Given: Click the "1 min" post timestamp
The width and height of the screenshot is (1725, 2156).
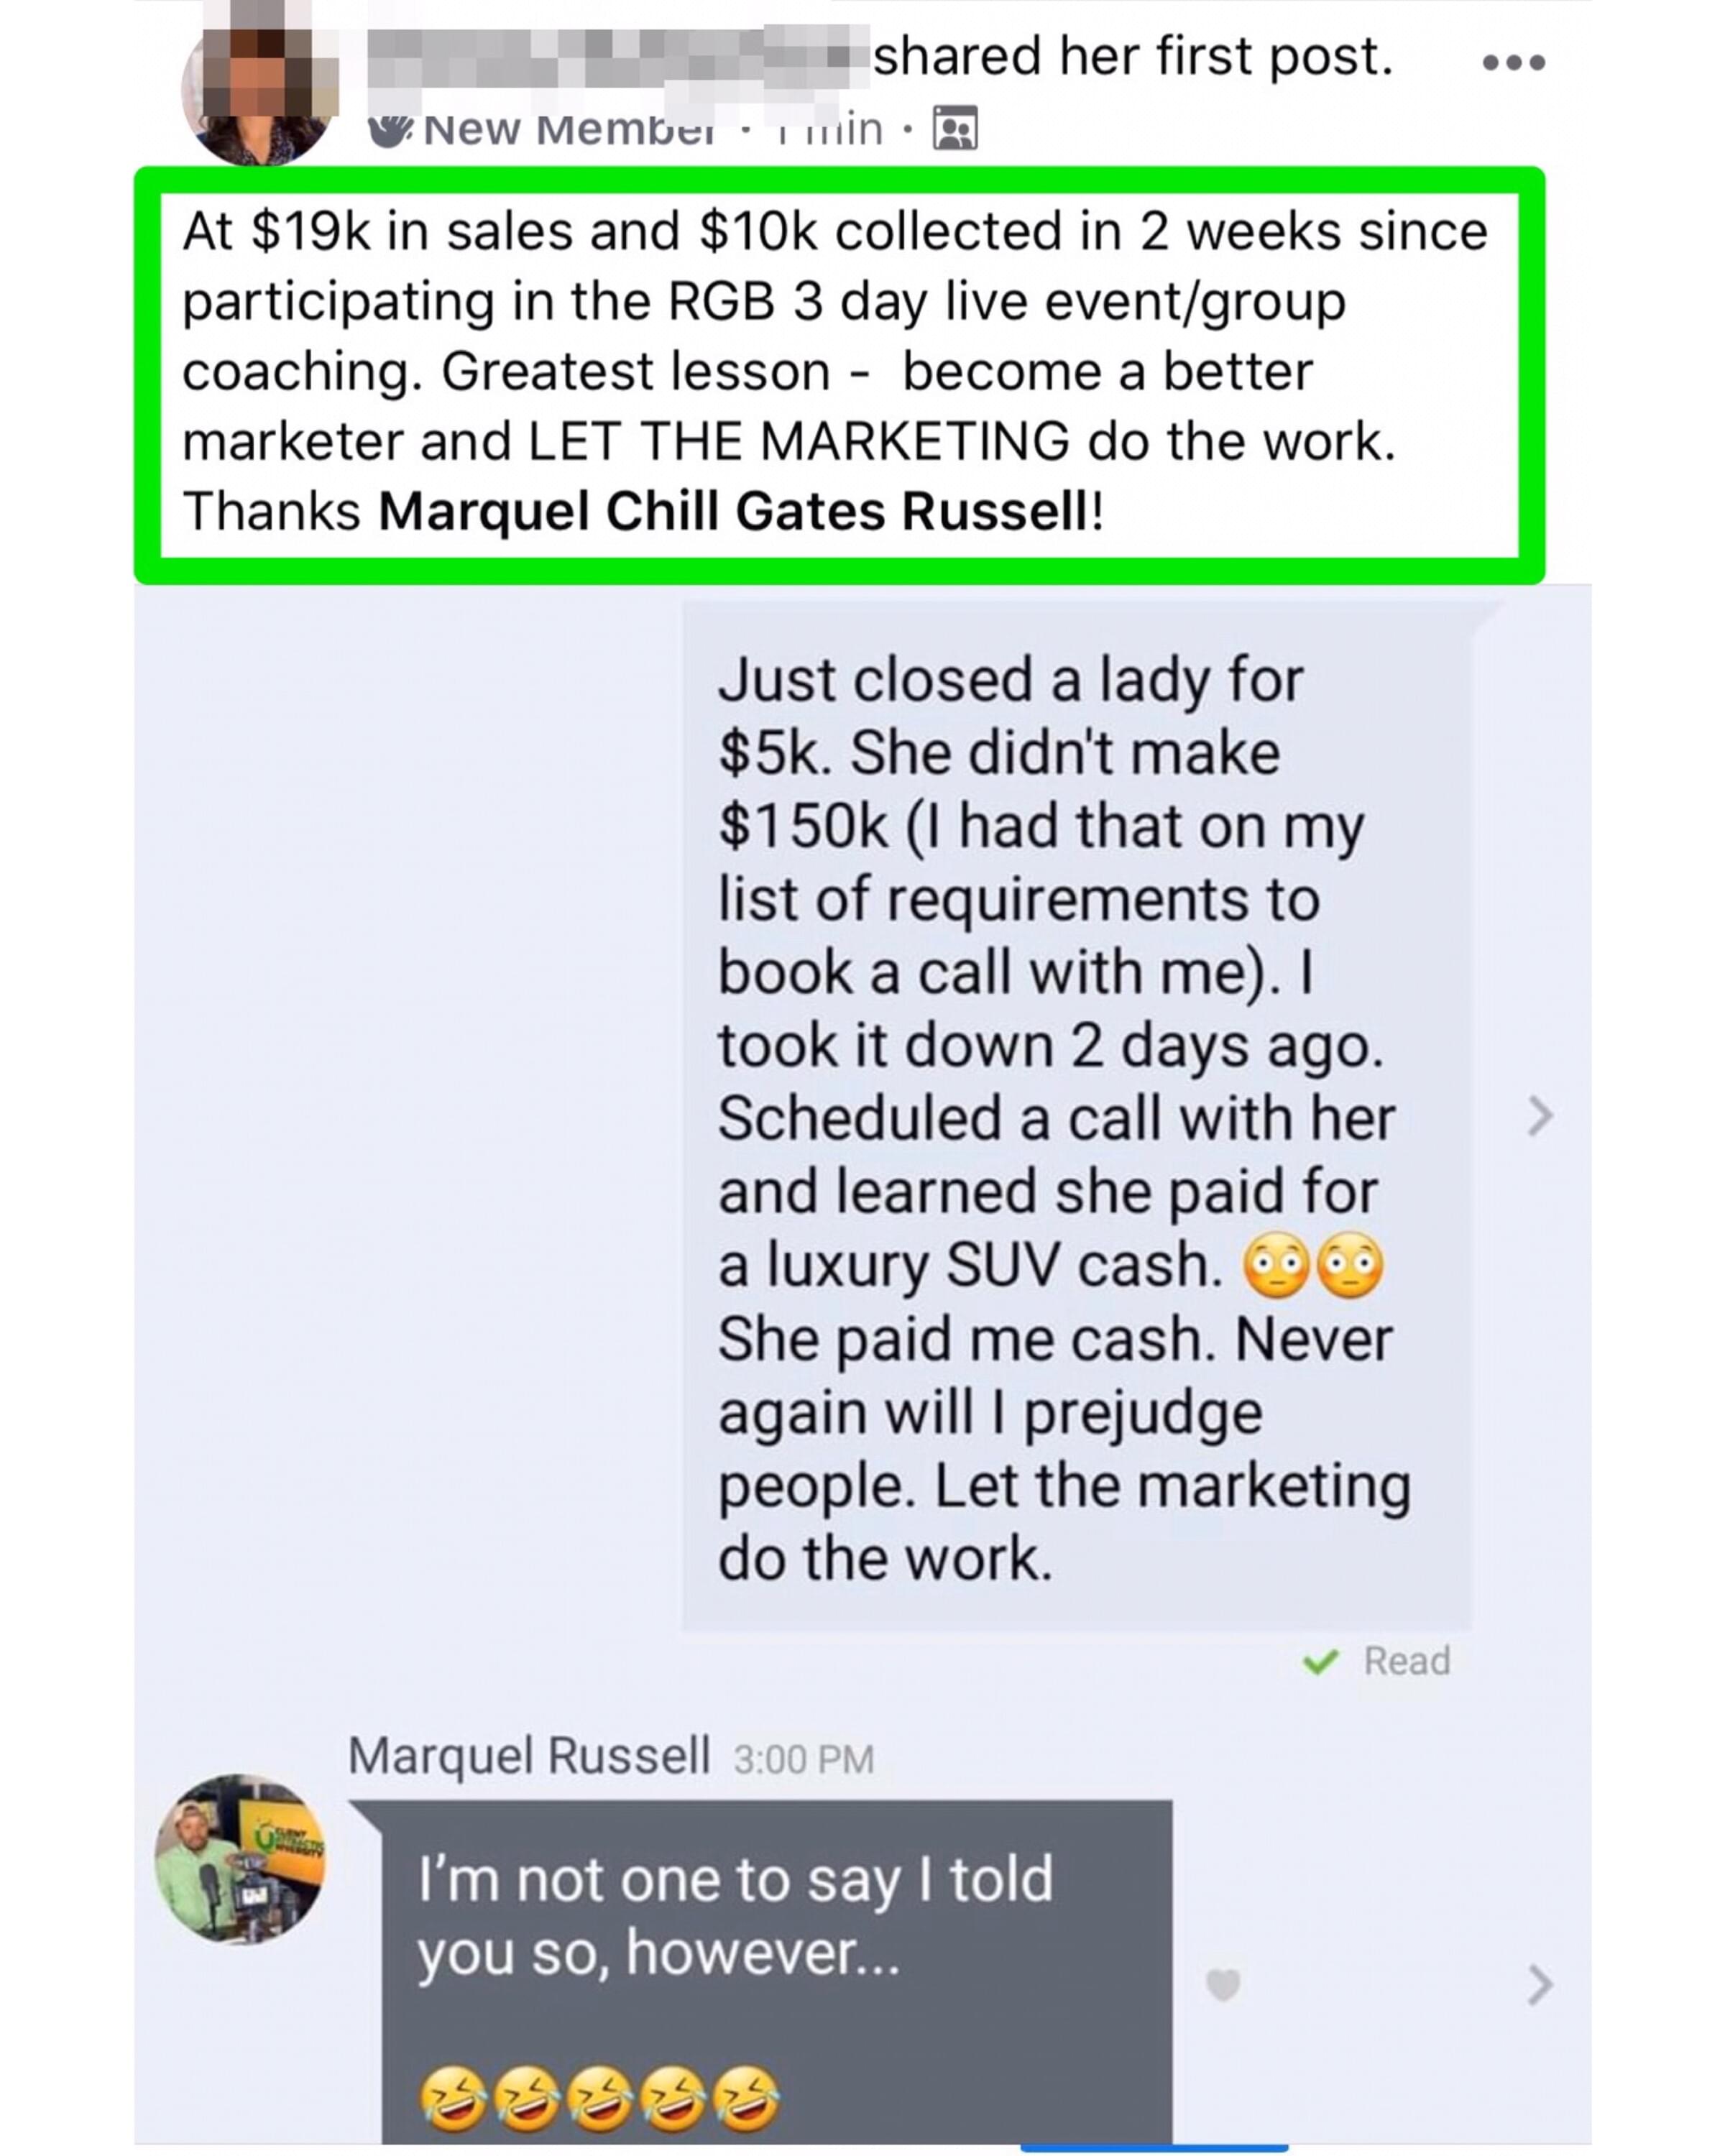Looking at the screenshot, I should [832, 129].
